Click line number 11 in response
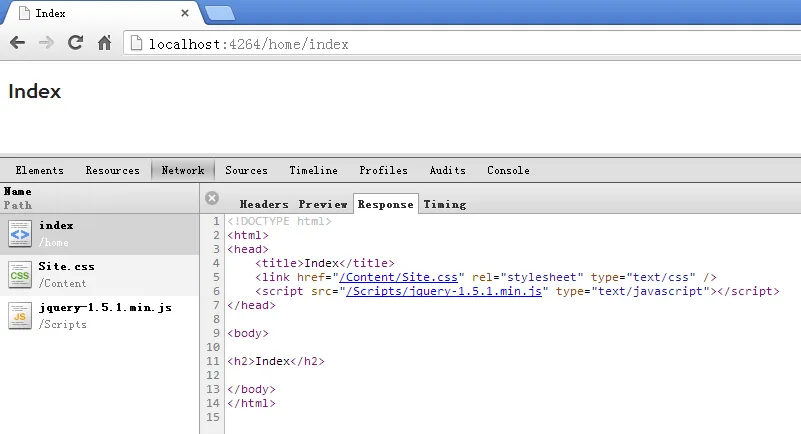The width and height of the screenshot is (801, 434). pyautogui.click(x=213, y=361)
